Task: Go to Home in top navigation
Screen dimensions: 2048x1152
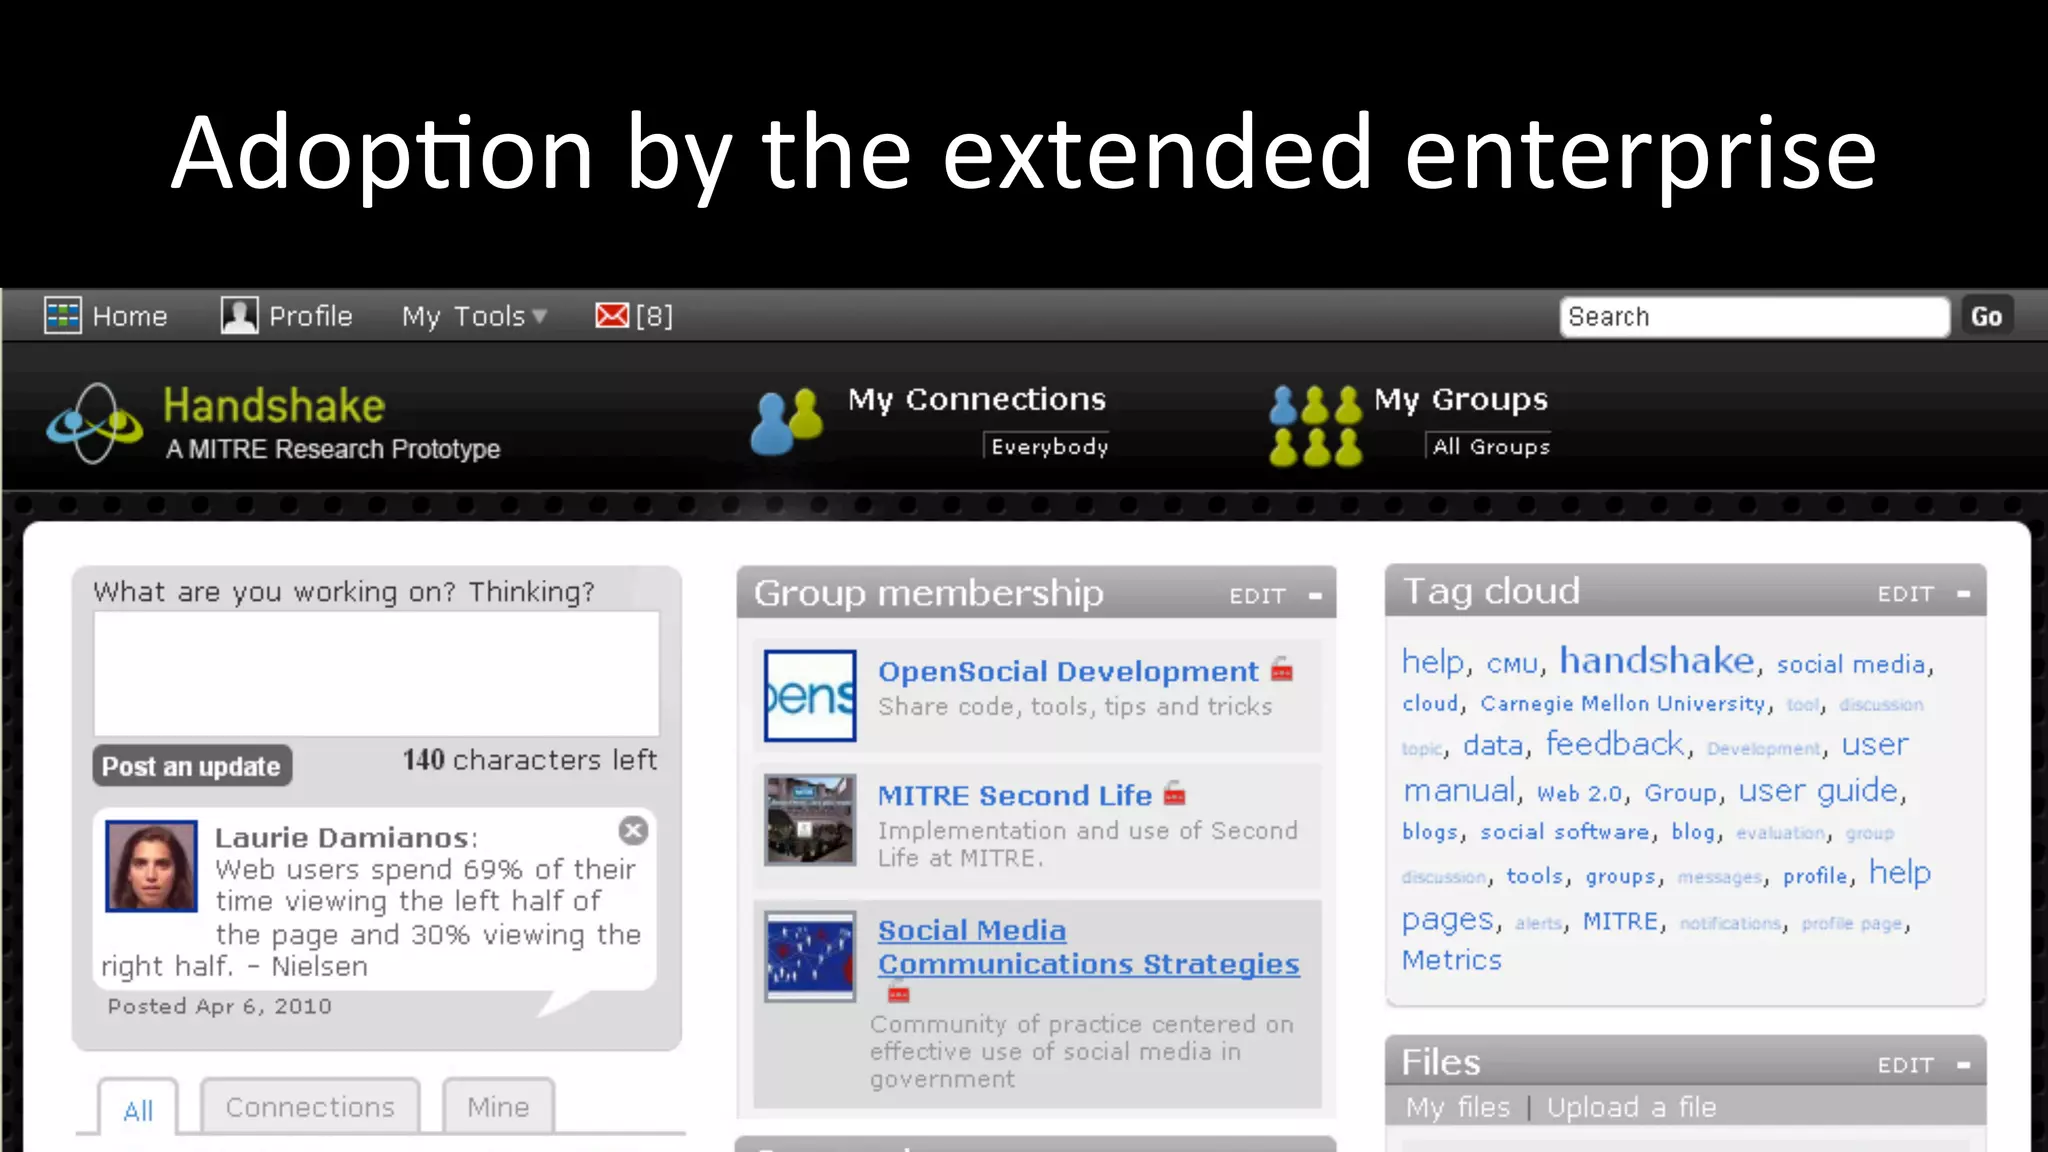Action: tap(130, 316)
